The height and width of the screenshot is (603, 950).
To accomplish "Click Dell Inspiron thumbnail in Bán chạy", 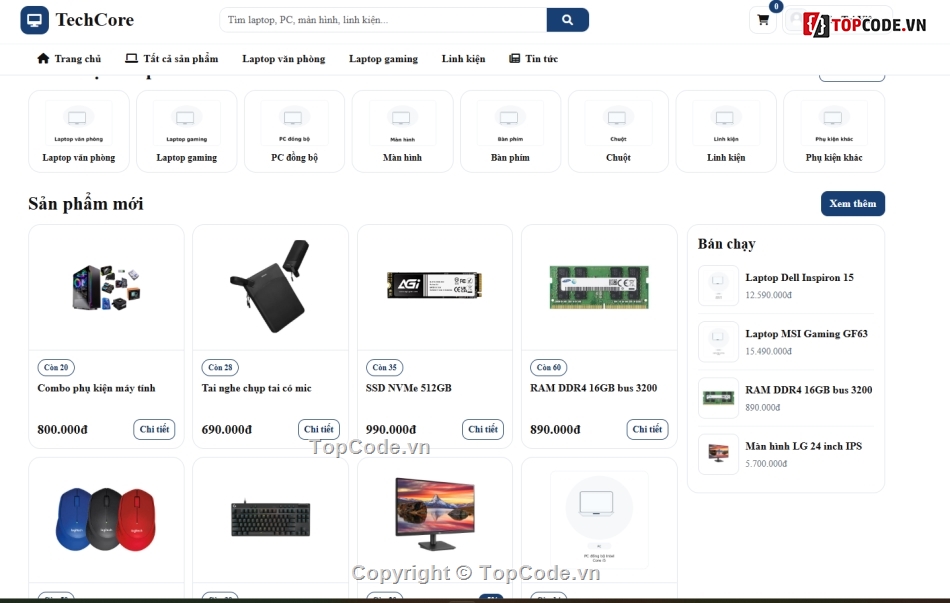I will click(x=719, y=285).
